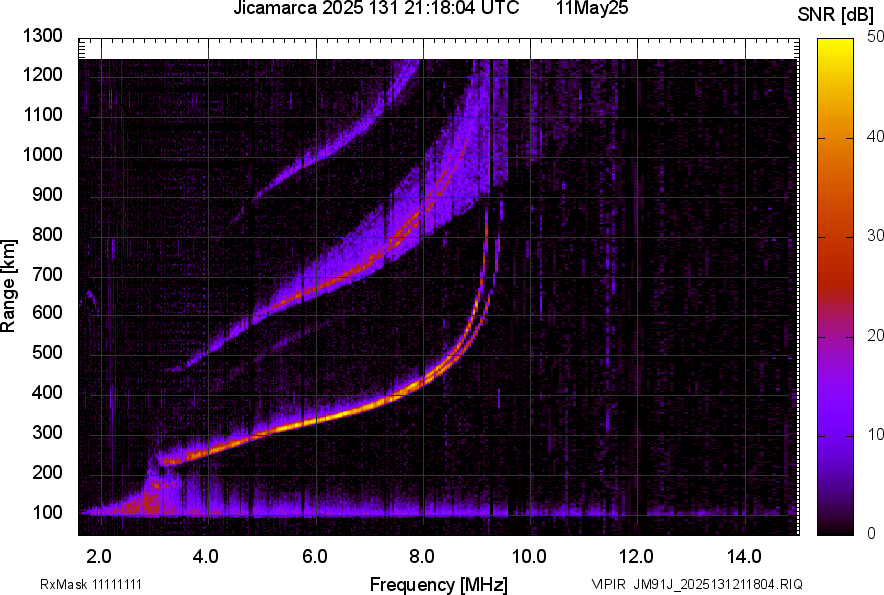
Task: Click the SNR color scale bar
Action: pyautogui.click(x=836, y=287)
